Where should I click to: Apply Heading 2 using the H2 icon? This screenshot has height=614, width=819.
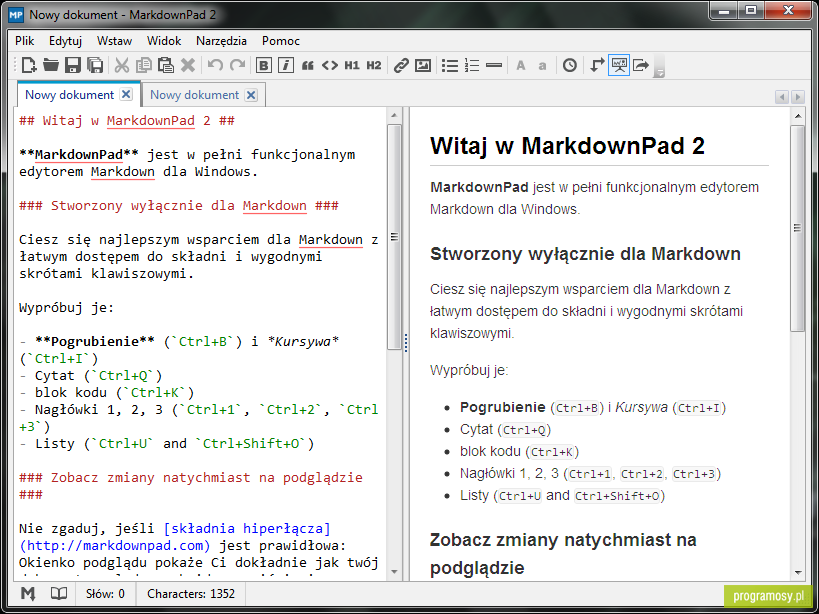click(x=373, y=65)
